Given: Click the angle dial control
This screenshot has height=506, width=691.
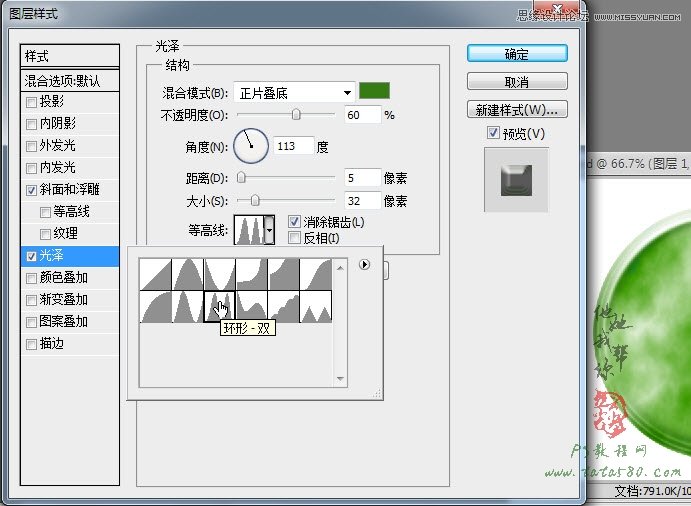Looking at the screenshot, I should tap(251, 146).
